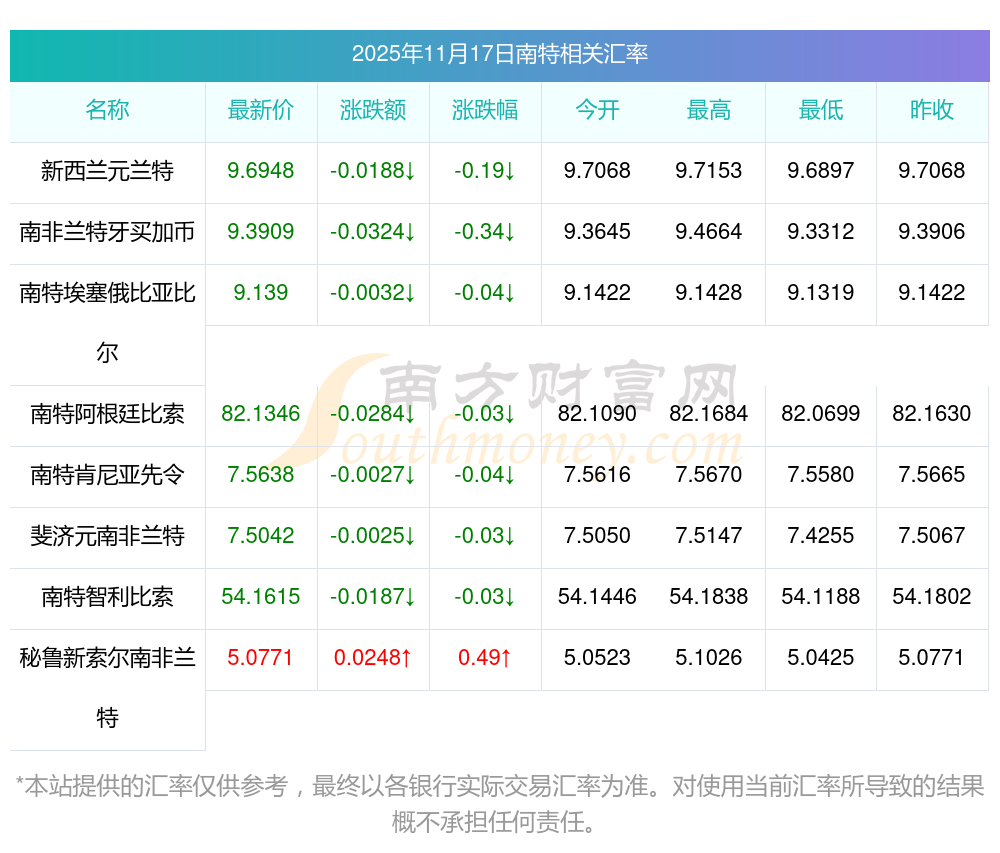Click change amount 0.0248↑
Screen dimensions: 1000x853
(x=373, y=658)
